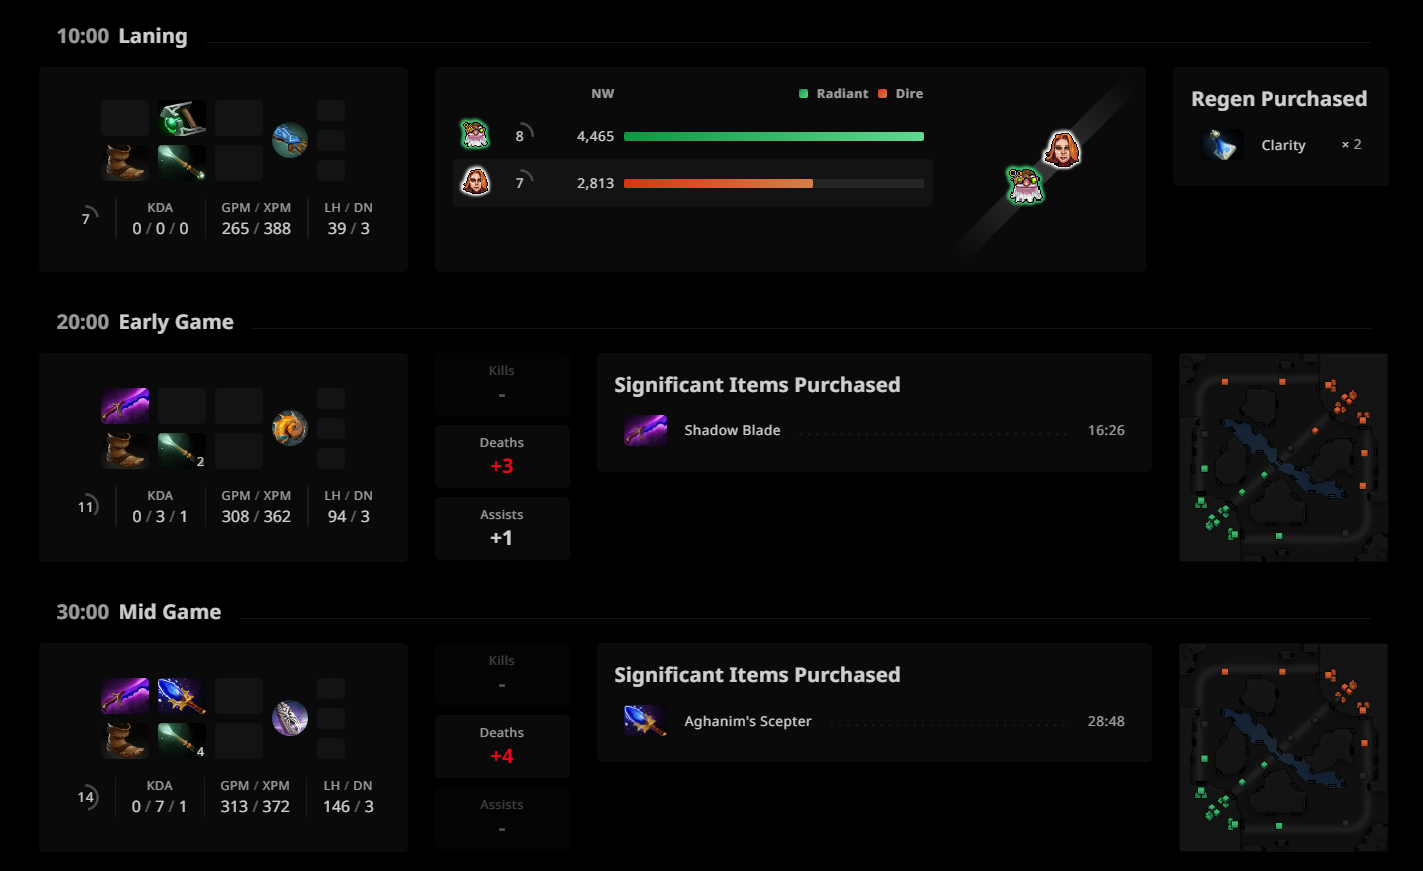Click the Early Game Deaths +3 tile
The width and height of the screenshot is (1423, 871).
click(502, 456)
